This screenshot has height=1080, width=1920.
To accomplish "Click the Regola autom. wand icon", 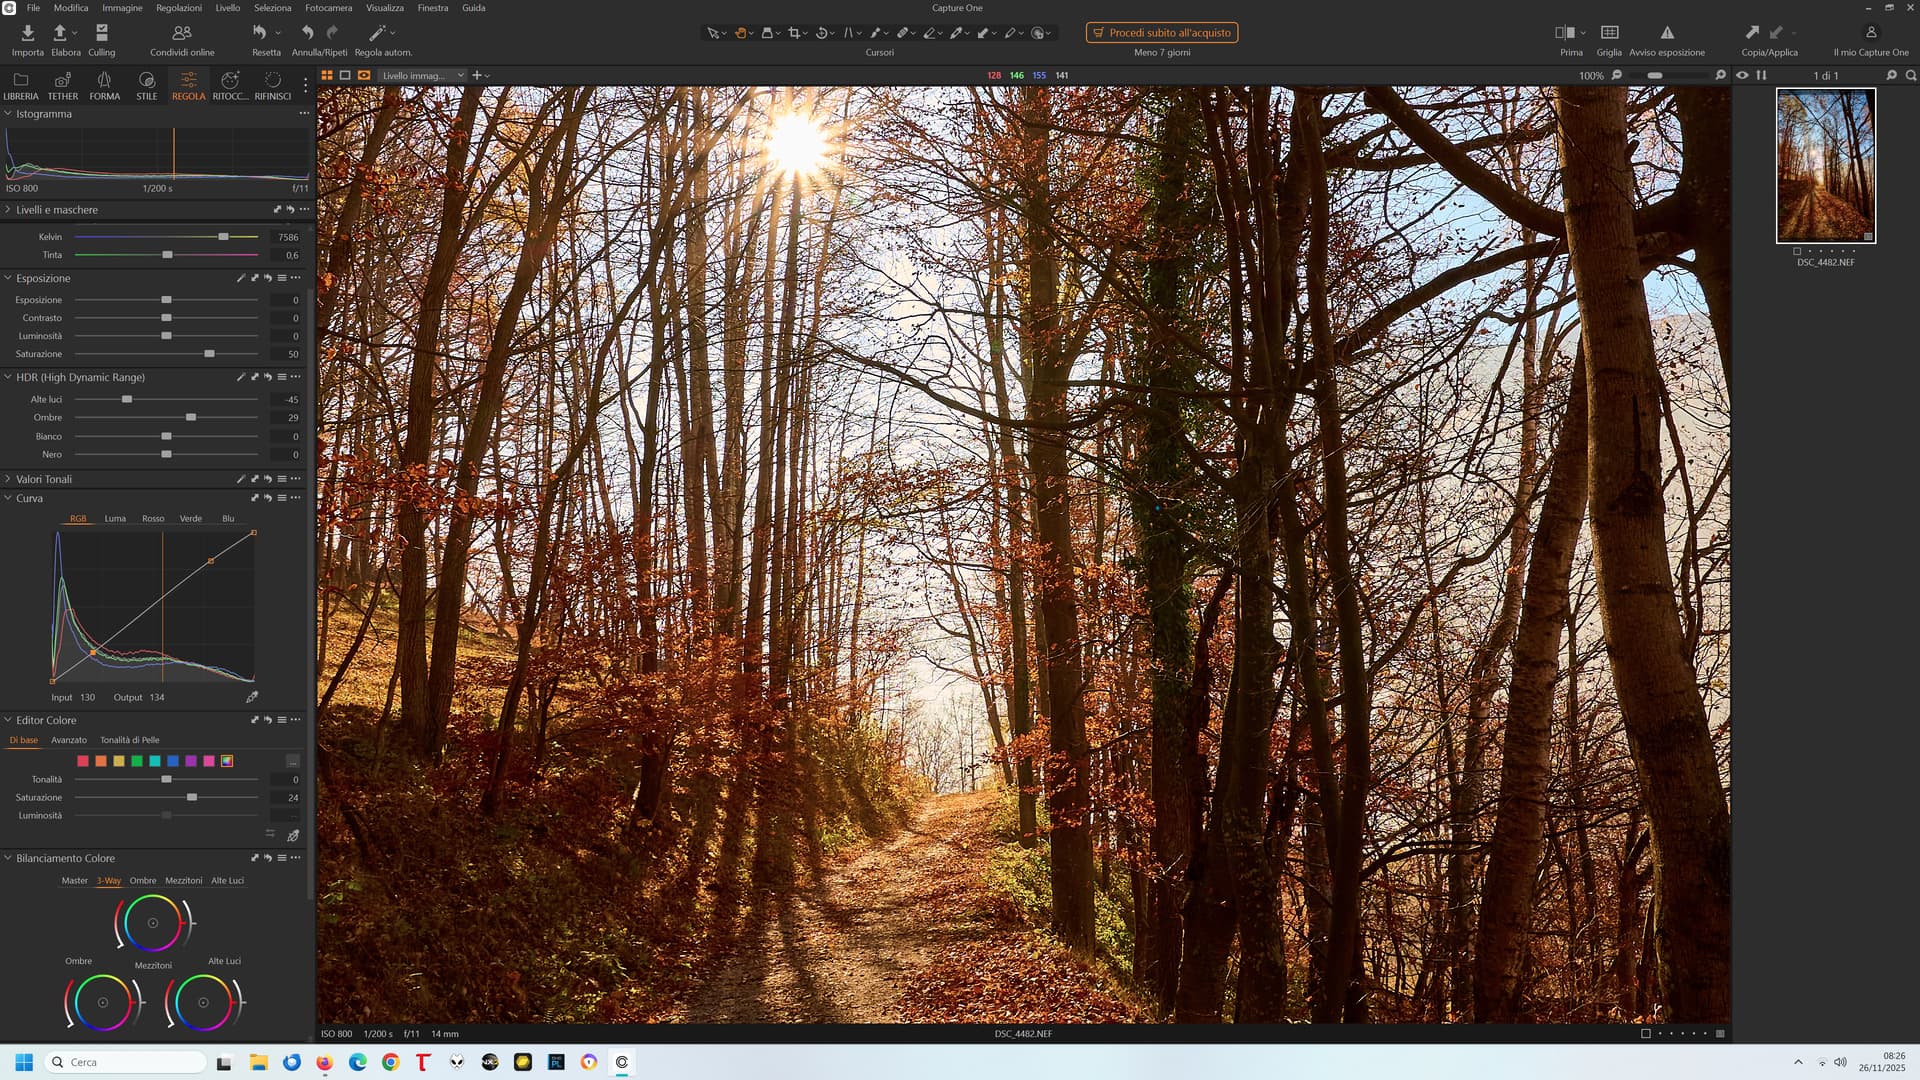I will [x=378, y=33].
